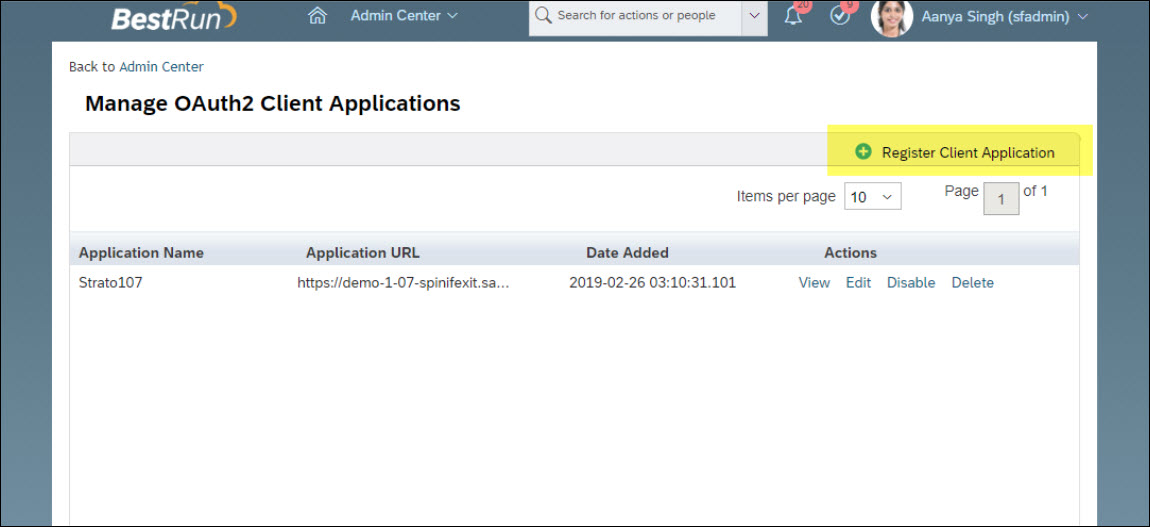1150x527 pixels.
Task: Click the page number input field
Action: tap(1001, 198)
